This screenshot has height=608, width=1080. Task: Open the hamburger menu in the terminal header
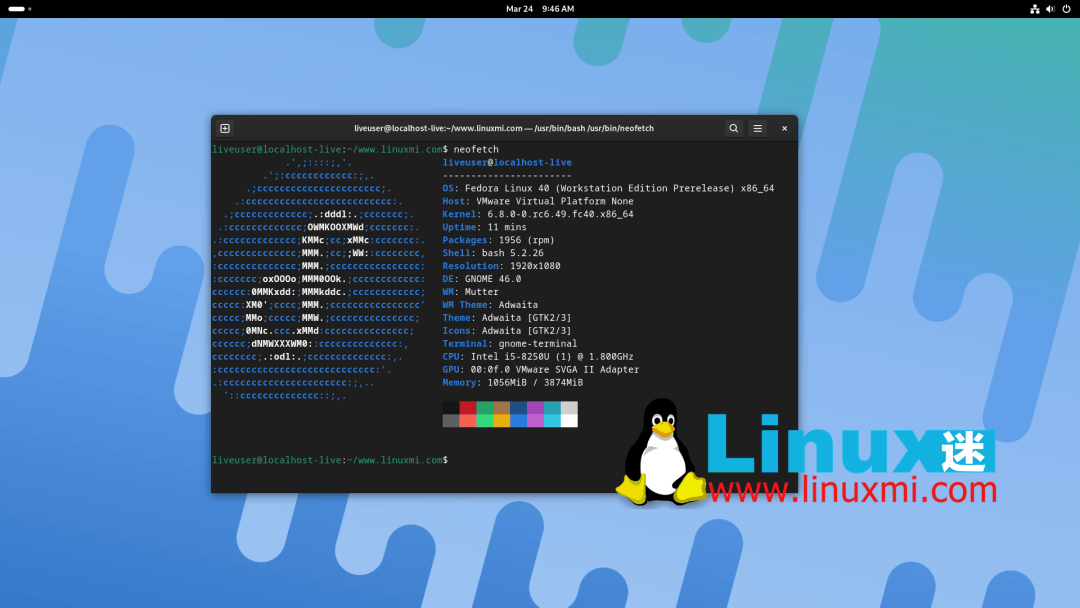pos(757,128)
